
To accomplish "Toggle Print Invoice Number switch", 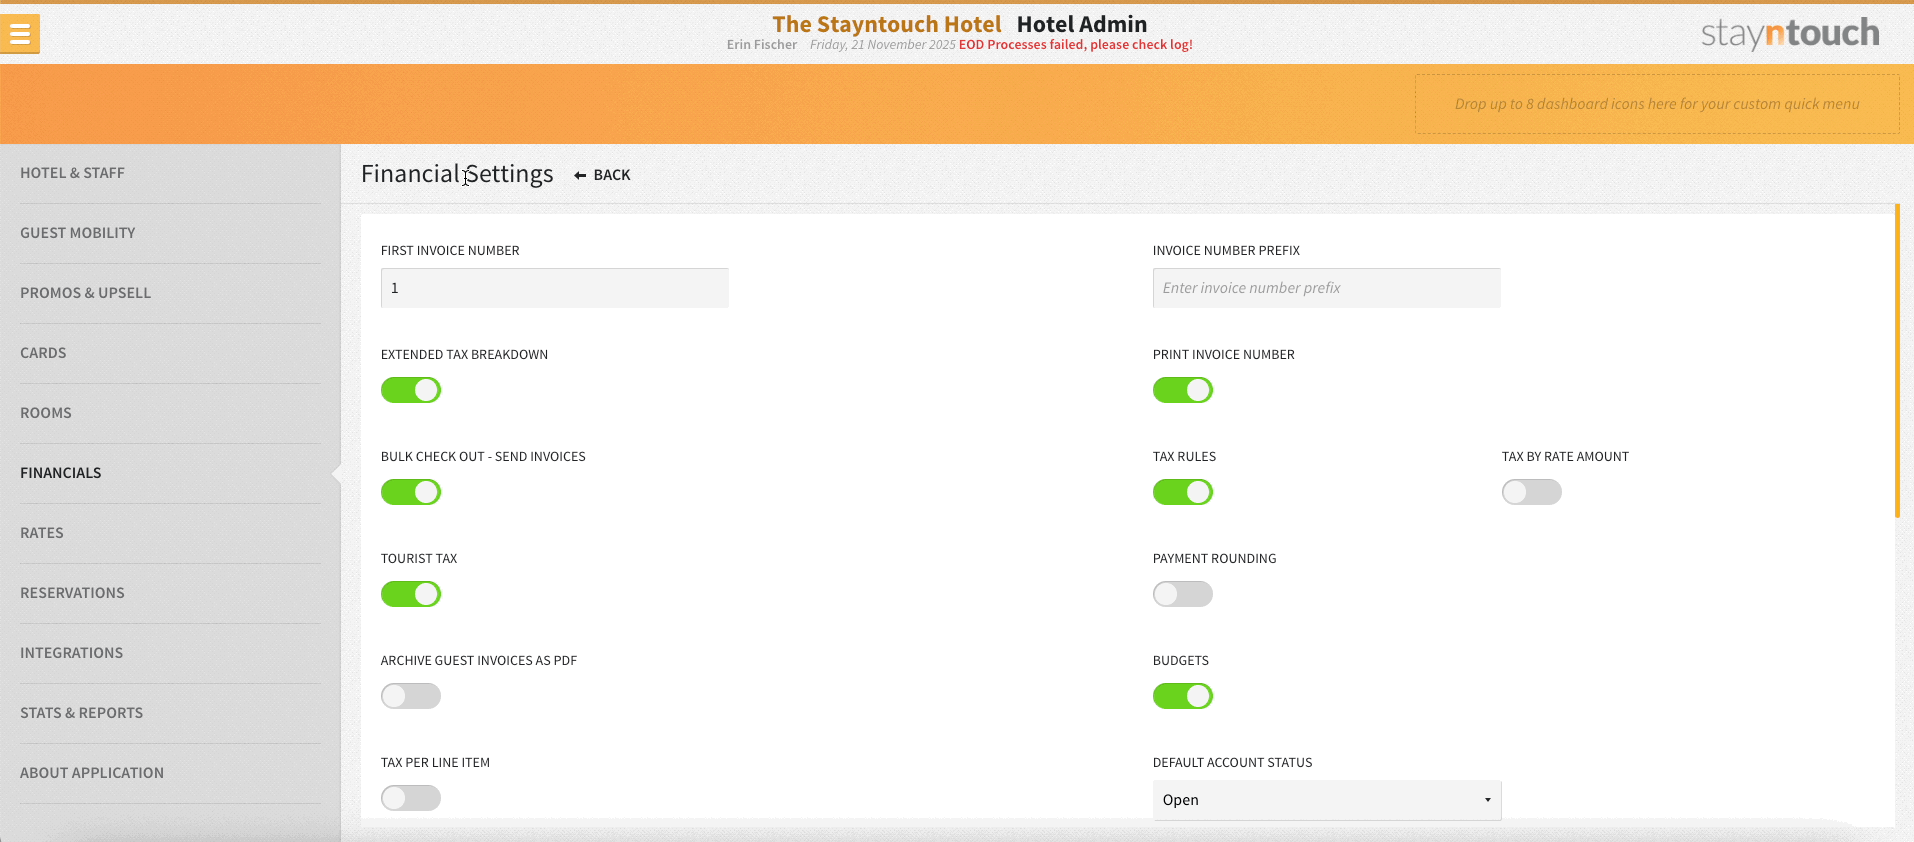I will 1183,390.
